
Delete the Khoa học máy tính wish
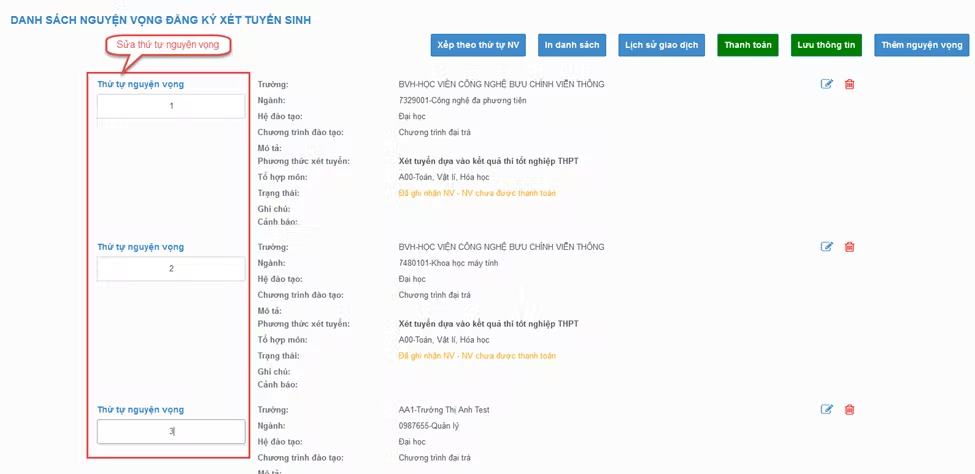pos(850,247)
